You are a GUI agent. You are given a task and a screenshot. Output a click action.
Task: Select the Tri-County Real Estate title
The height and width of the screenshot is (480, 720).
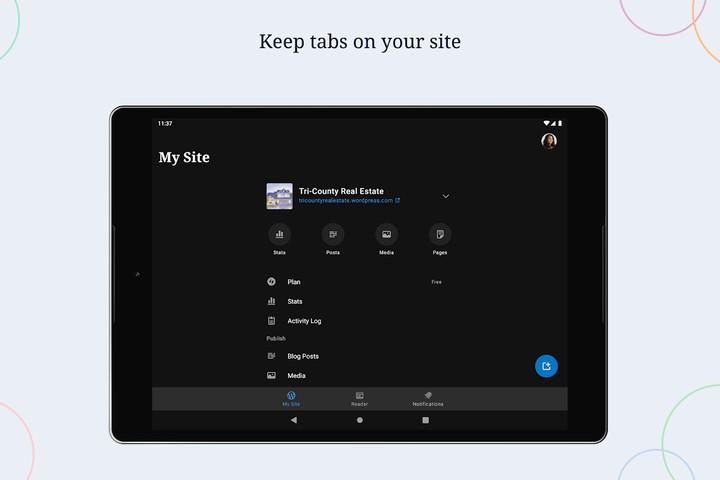(x=341, y=191)
